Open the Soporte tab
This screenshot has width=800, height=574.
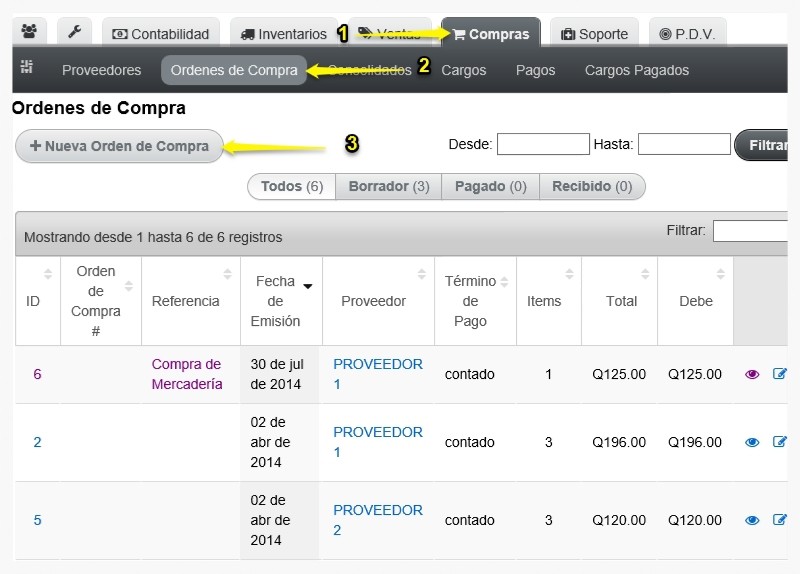(x=594, y=34)
